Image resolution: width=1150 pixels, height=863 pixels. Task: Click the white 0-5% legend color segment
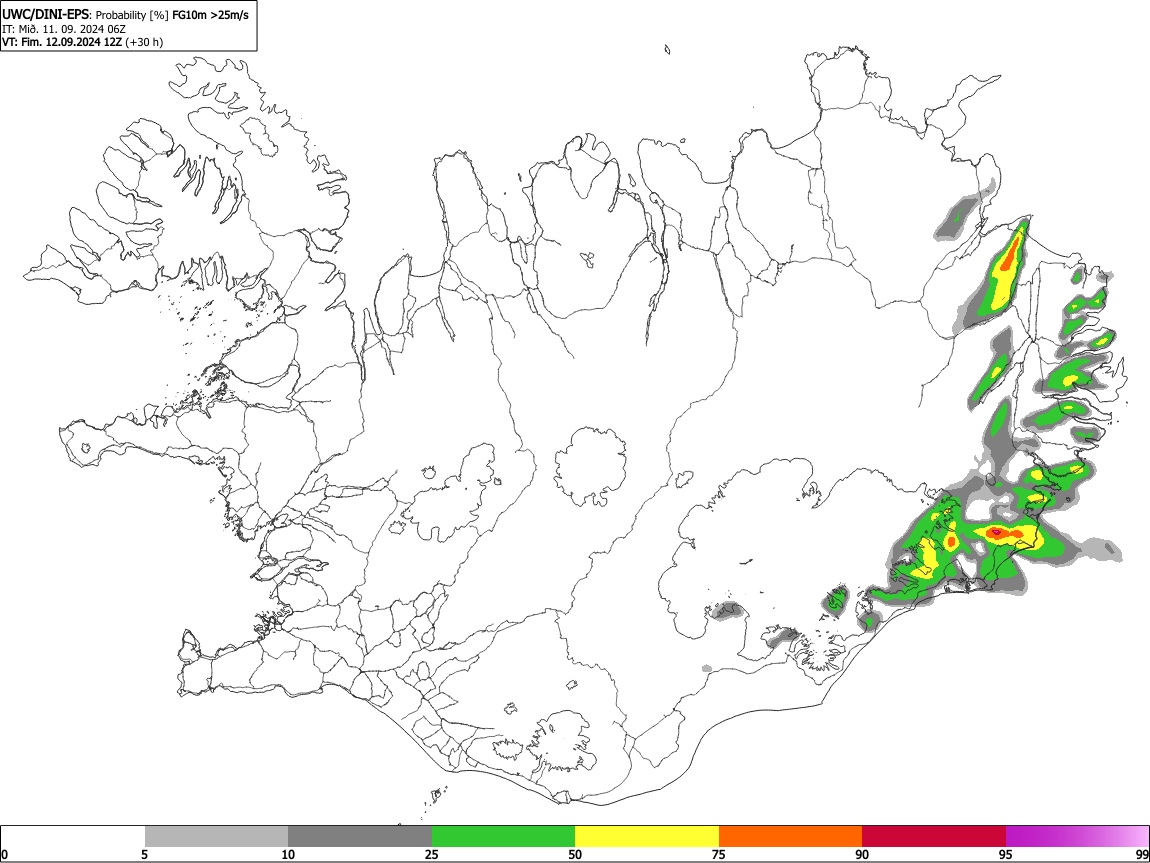coord(73,837)
